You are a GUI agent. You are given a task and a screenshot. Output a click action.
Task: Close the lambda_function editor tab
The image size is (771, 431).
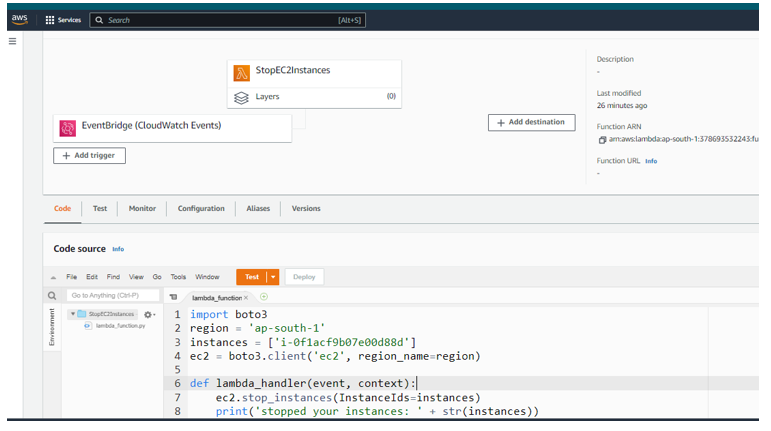pyautogui.click(x=246, y=298)
